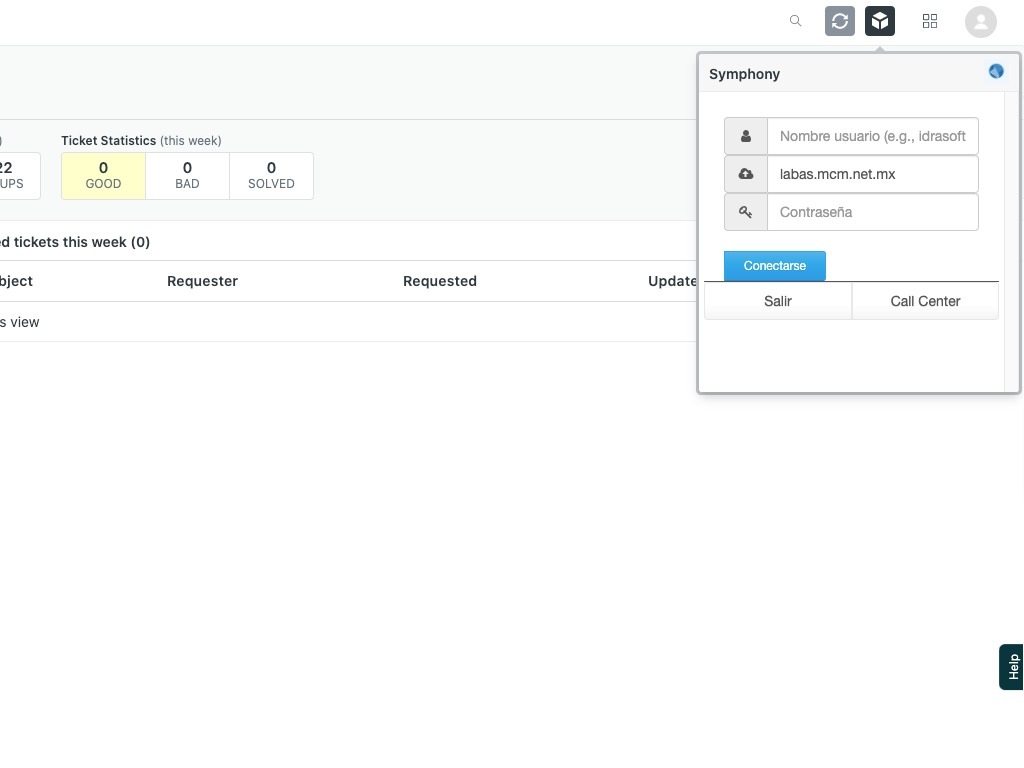The image size is (1024, 768).
Task: Click the GOOD ticket statistic
Action: tap(102, 176)
